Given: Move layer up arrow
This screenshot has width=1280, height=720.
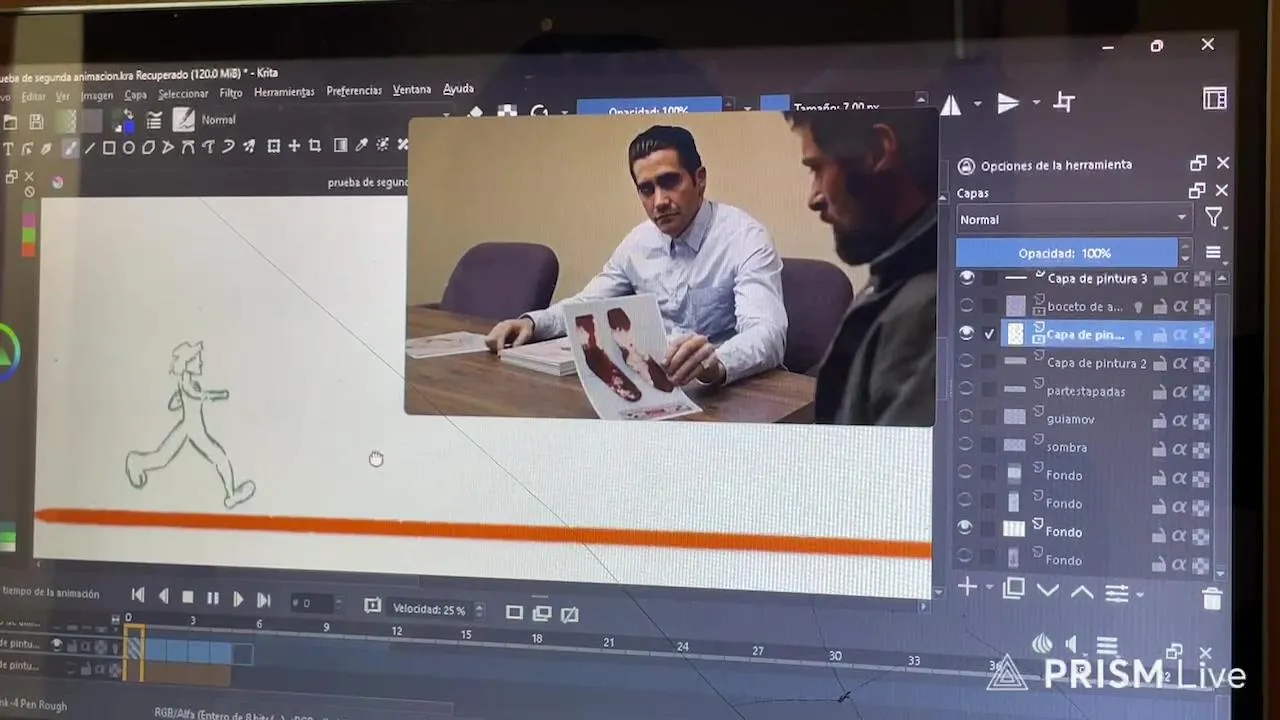Looking at the screenshot, I should (1082, 591).
